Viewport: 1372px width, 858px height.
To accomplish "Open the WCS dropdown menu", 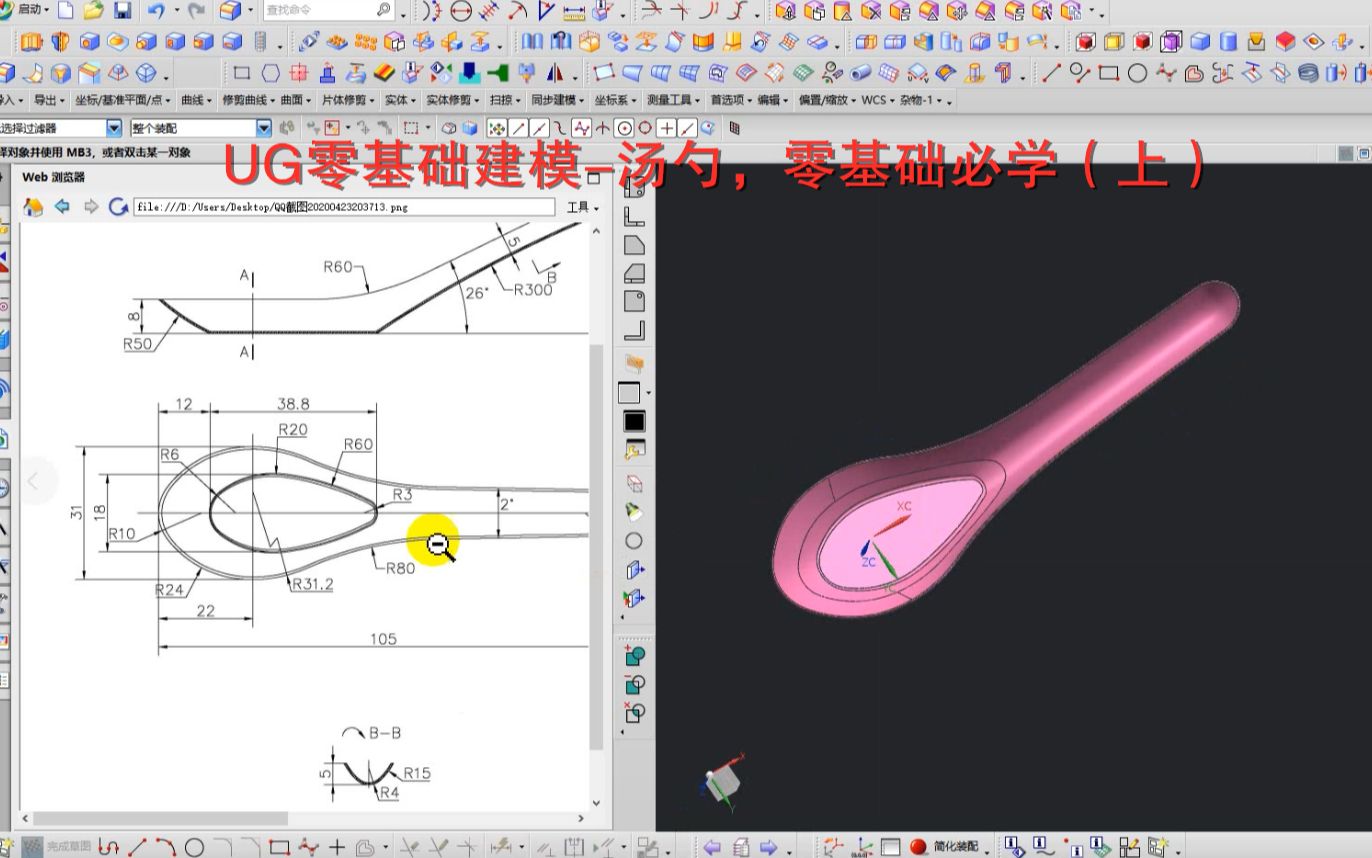I will (x=877, y=100).
